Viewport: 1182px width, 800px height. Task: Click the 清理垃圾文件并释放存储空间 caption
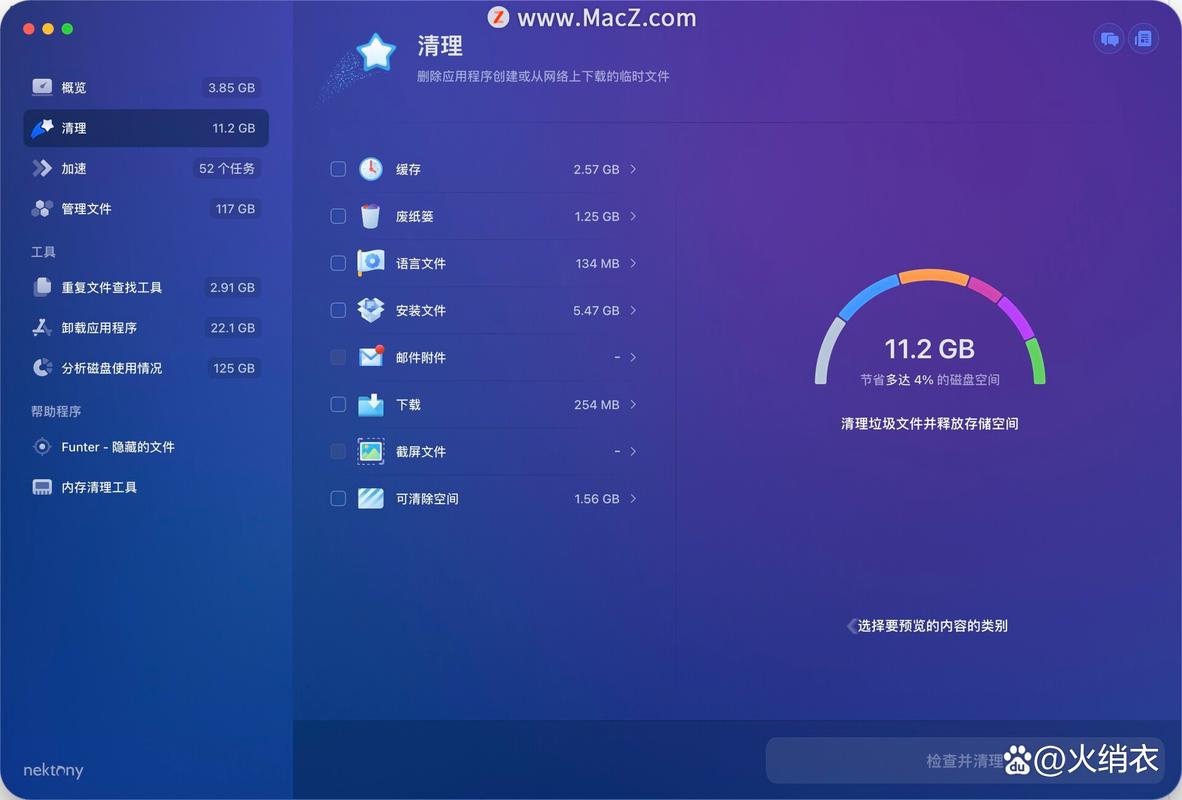[x=929, y=424]
